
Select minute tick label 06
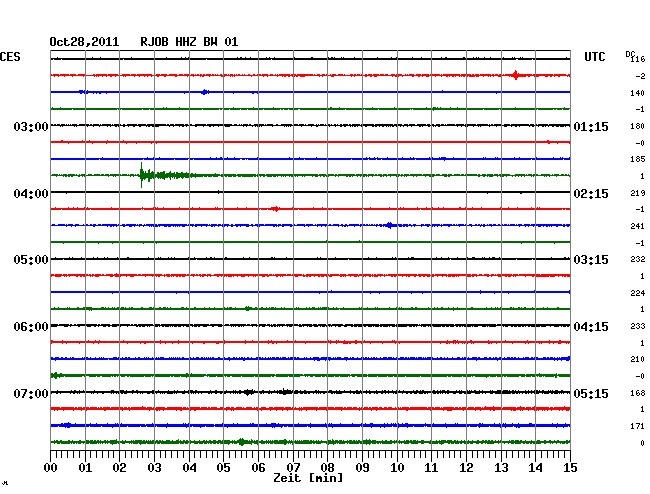tap(258, 468)
